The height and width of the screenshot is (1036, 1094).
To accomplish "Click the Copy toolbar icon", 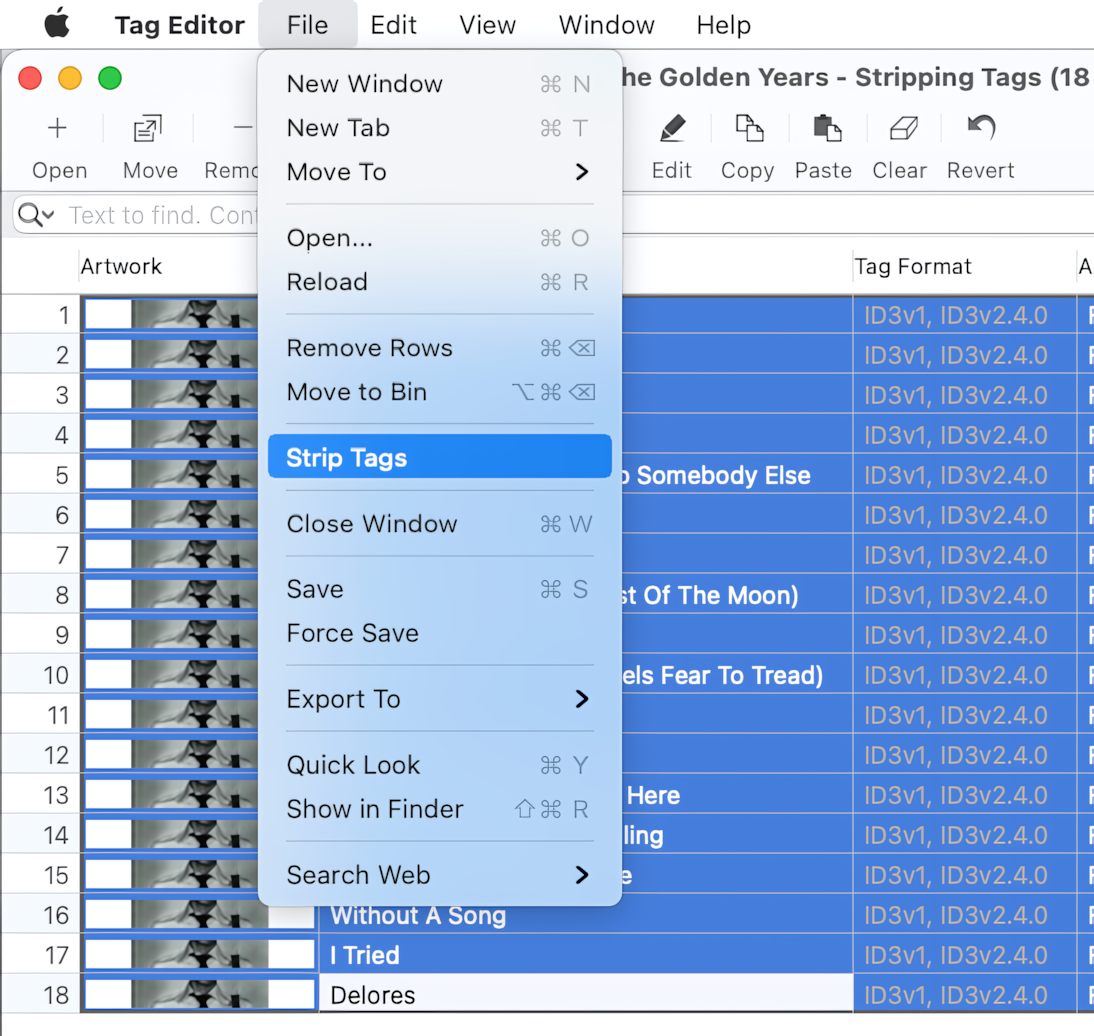I will 749,128.
